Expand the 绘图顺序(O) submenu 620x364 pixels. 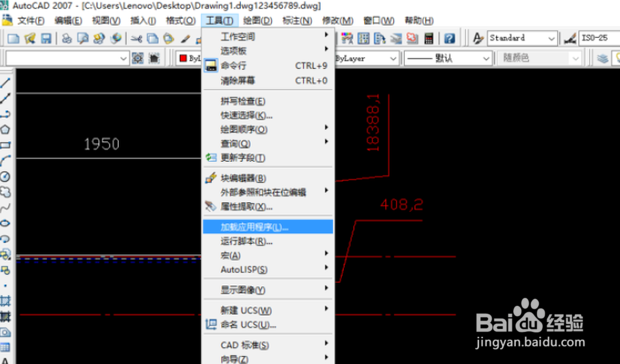click(268, 129)
